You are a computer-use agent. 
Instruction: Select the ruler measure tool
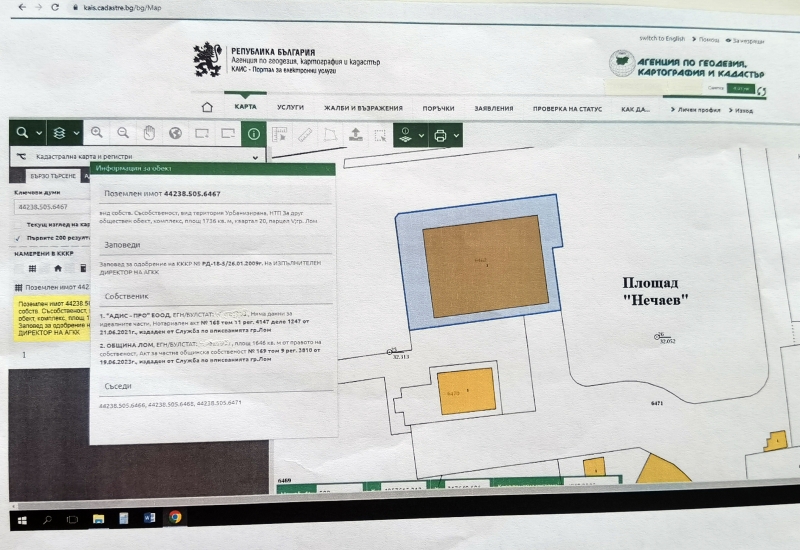tap(305, 134)
